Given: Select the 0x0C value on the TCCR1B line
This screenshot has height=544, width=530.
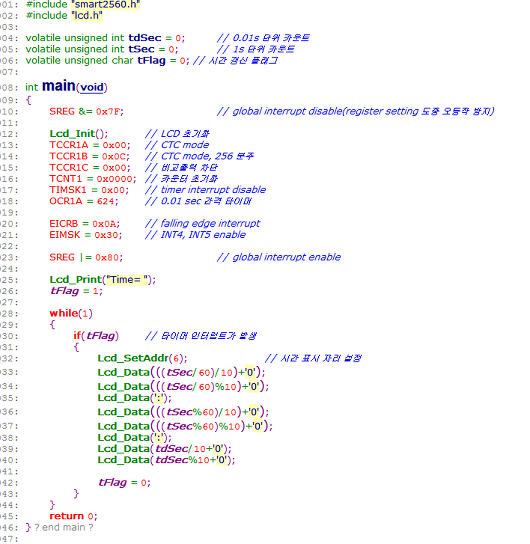Looking at the screenshot, I should tap(114, 156).
